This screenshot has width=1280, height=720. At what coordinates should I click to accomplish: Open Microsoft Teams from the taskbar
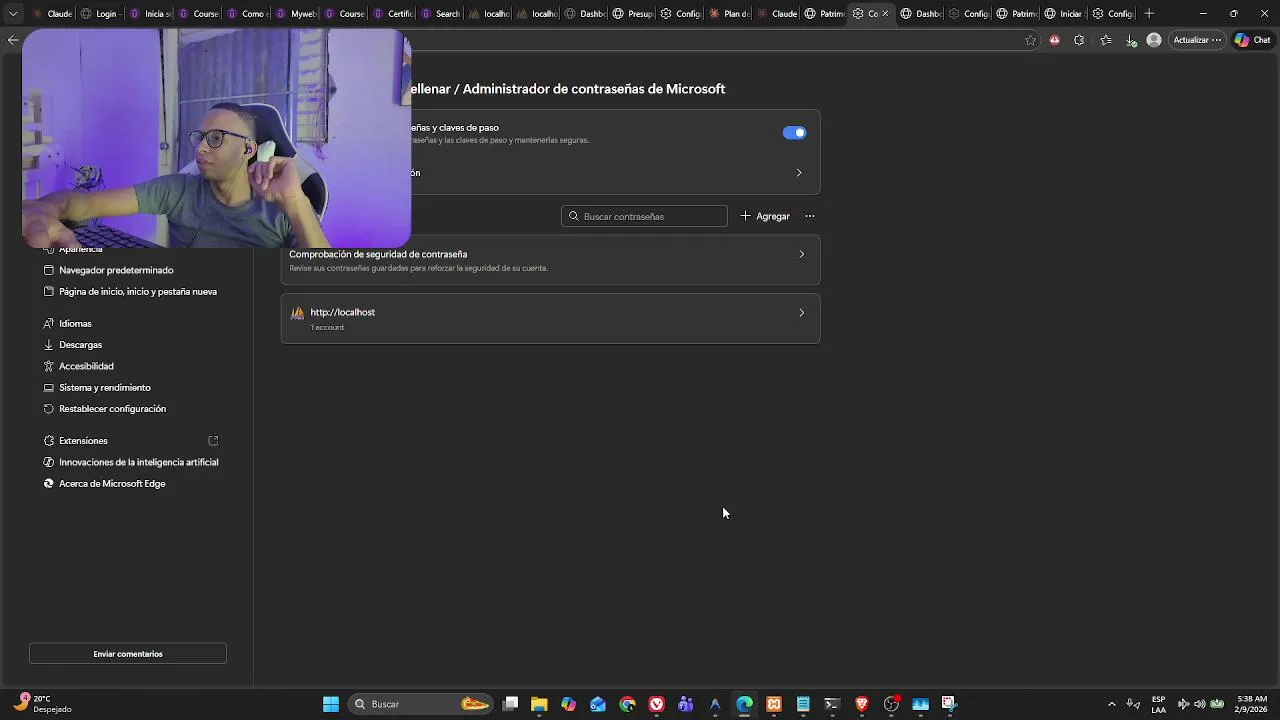685,704
